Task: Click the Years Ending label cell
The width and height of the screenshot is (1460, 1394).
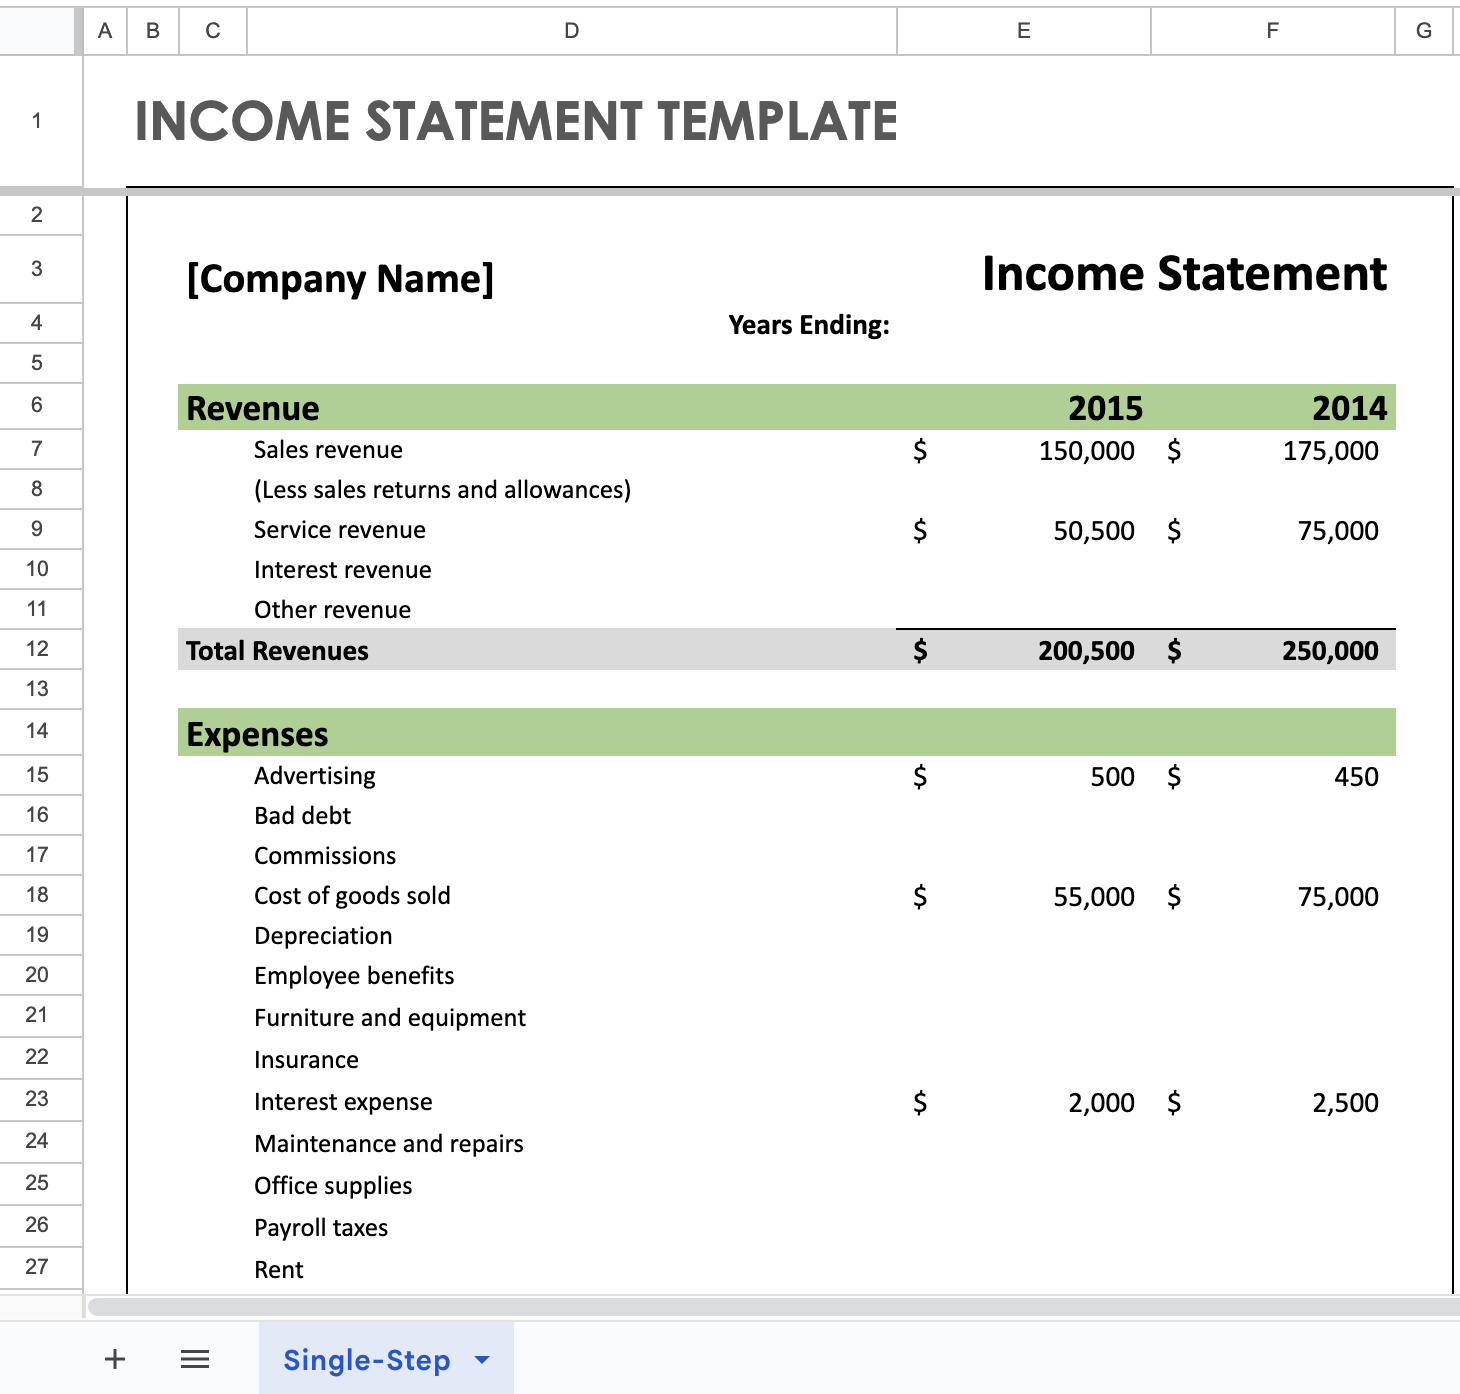Action: click(808, 325)
